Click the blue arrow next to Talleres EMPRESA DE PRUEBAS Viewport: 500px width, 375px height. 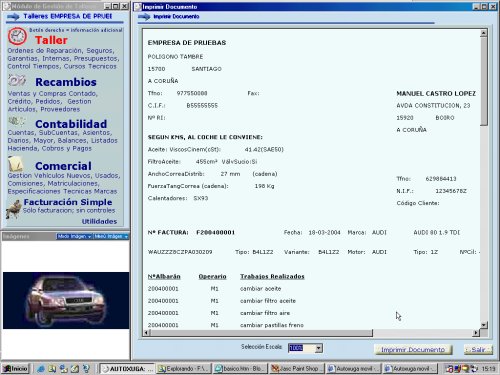pos(13,16)
